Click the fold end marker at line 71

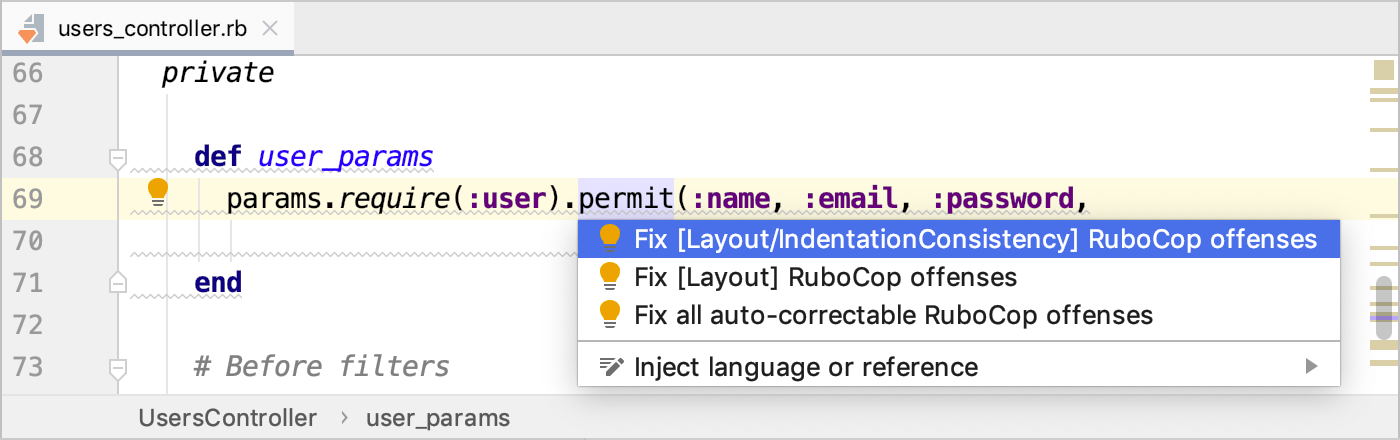pos(118,283)
